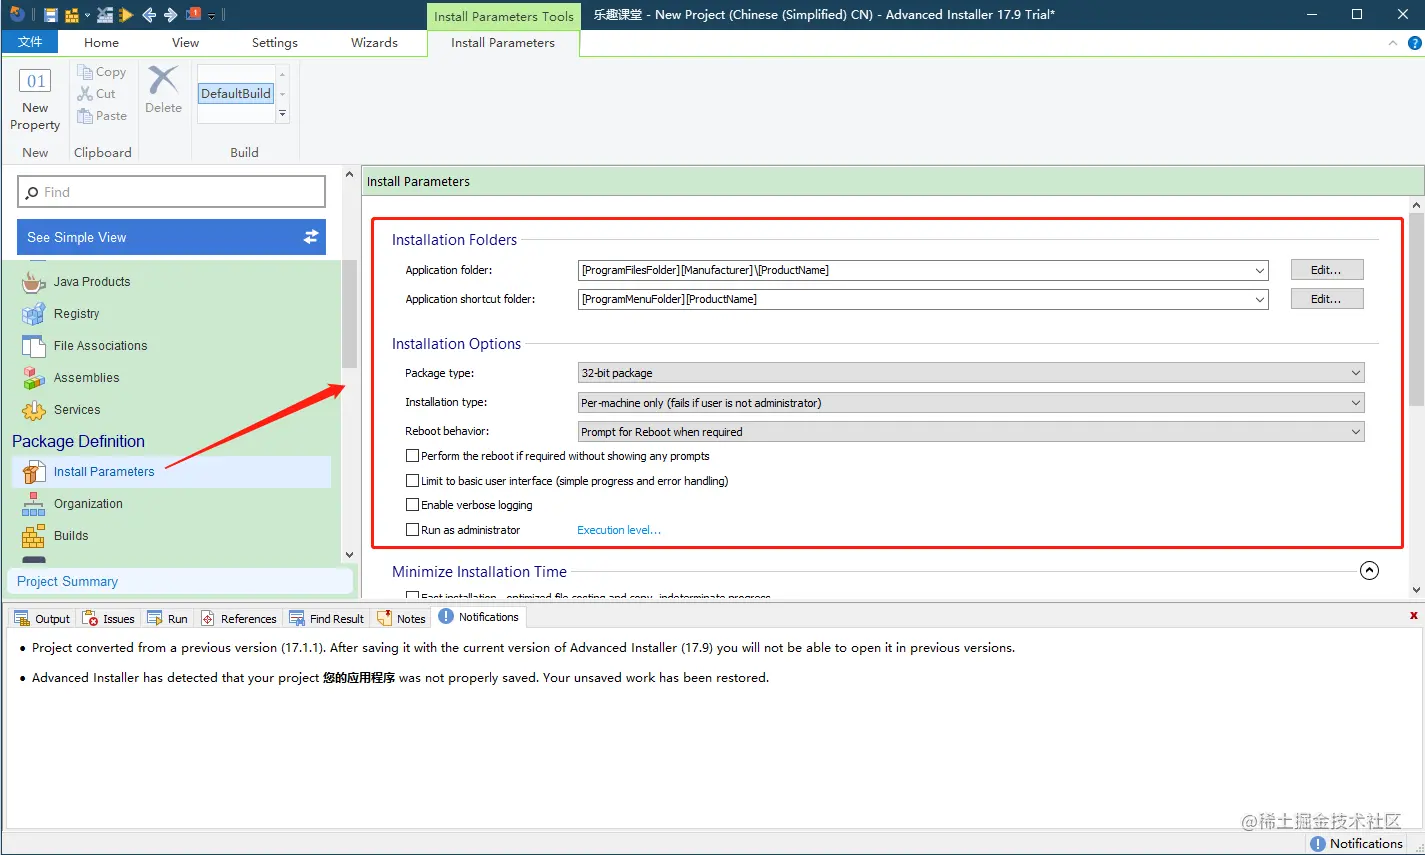
Task: Open the Find Result tab
Action: (x=326, y=619)
